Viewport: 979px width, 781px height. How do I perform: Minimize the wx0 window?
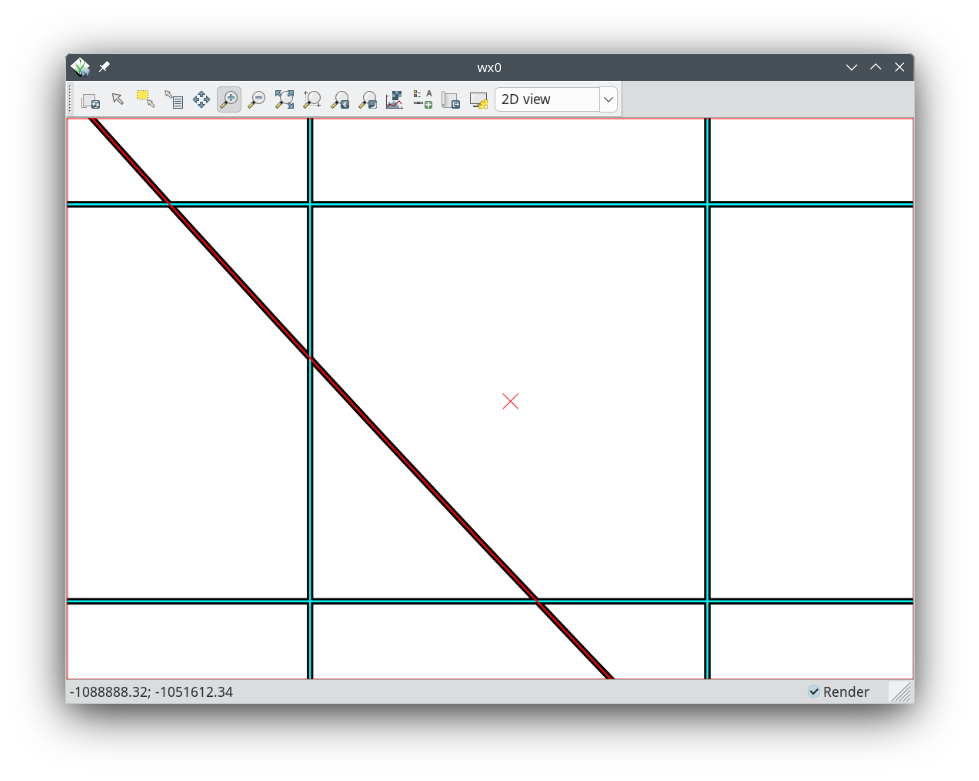click(851, 67)
